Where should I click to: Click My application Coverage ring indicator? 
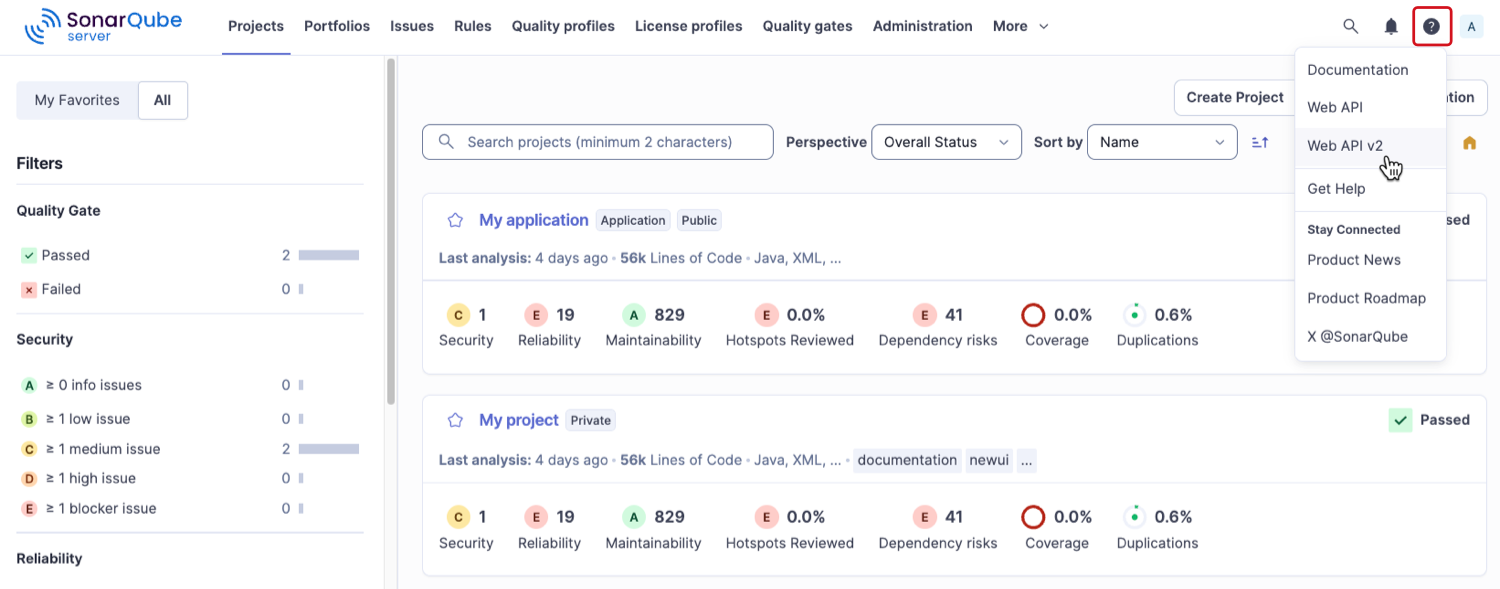tap(1033, 315)
